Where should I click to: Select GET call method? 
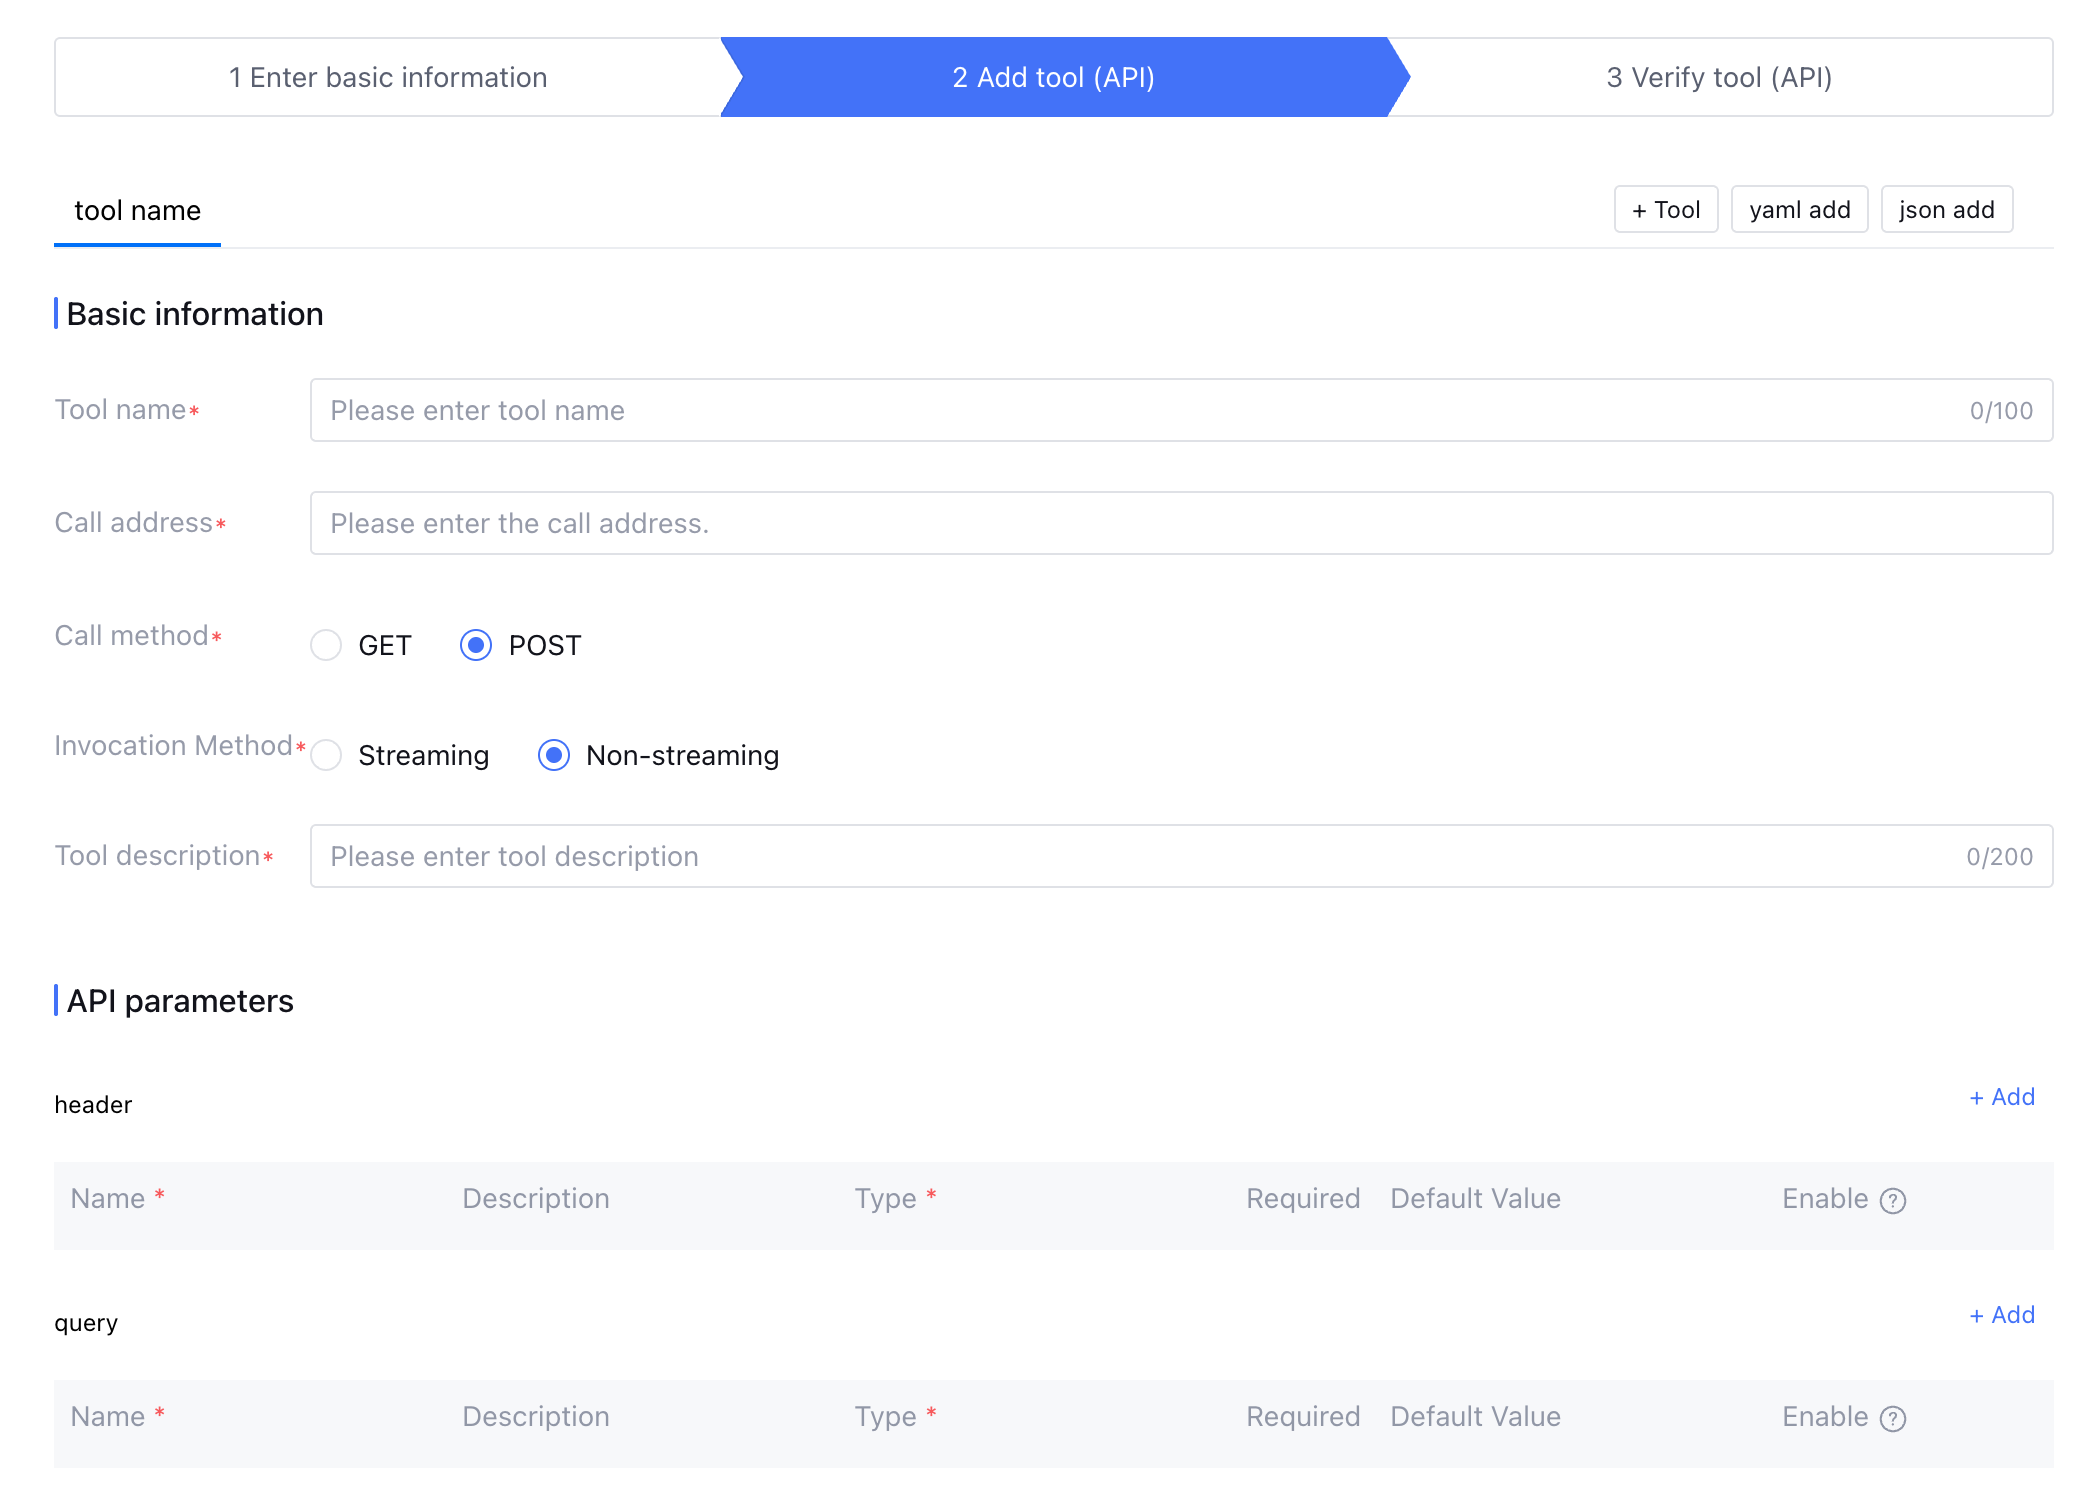click(326, 645)
